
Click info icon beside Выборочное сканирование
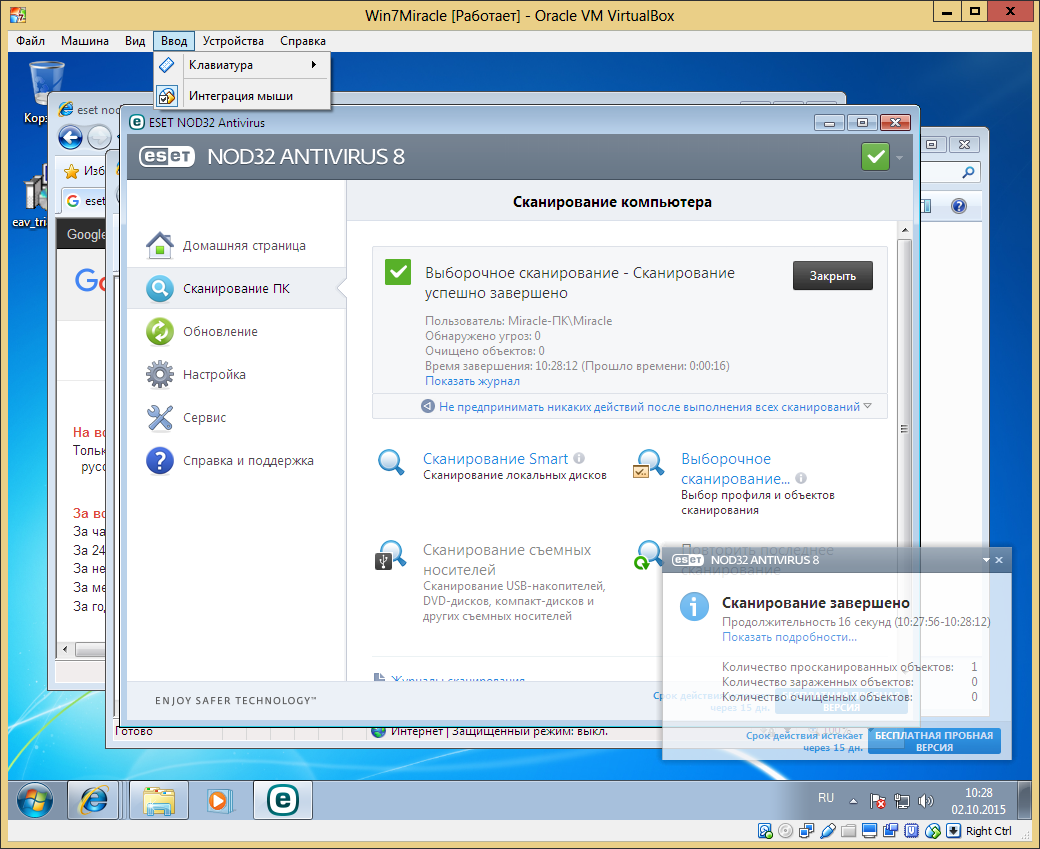click(x=801, y=478)
